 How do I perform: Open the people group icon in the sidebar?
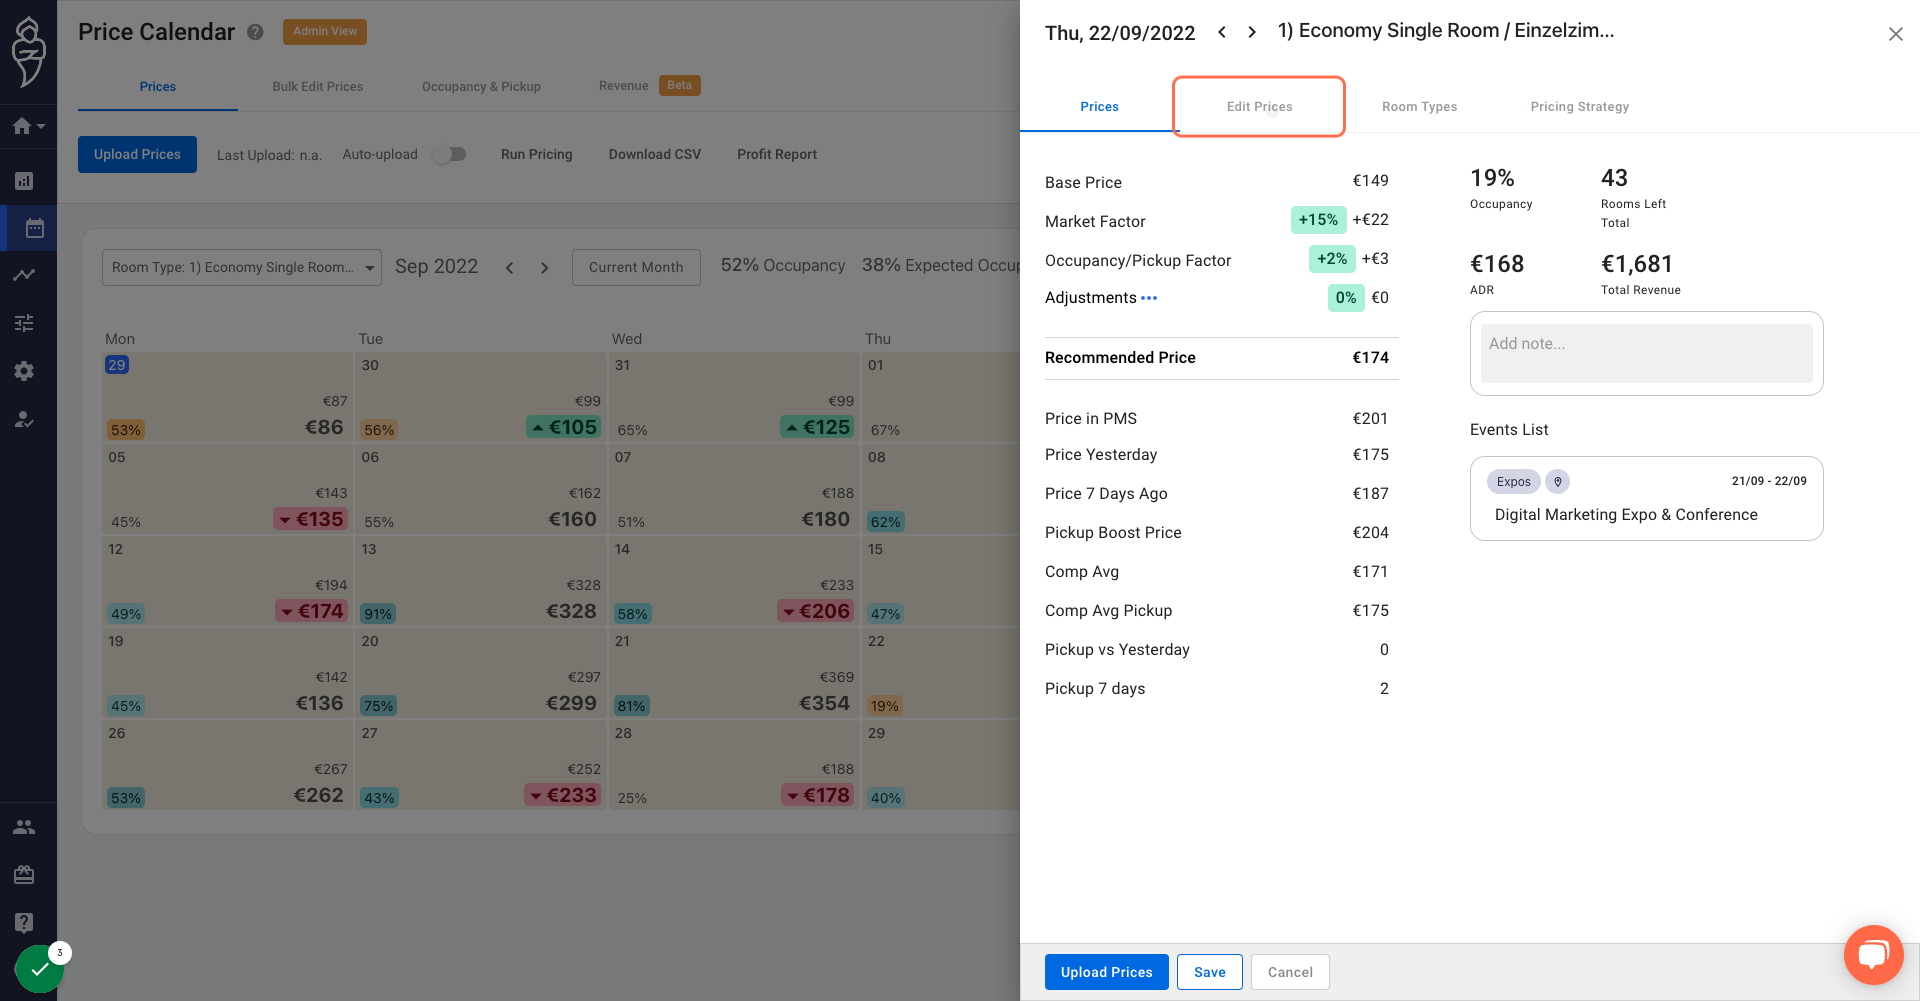pyautogui.click(x=24, y=827)
